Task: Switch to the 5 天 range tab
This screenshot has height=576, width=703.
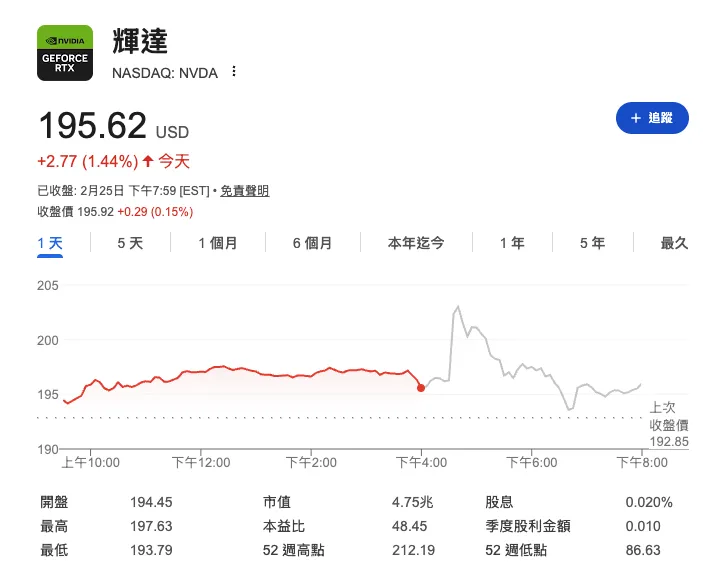Action: [130, 243]
